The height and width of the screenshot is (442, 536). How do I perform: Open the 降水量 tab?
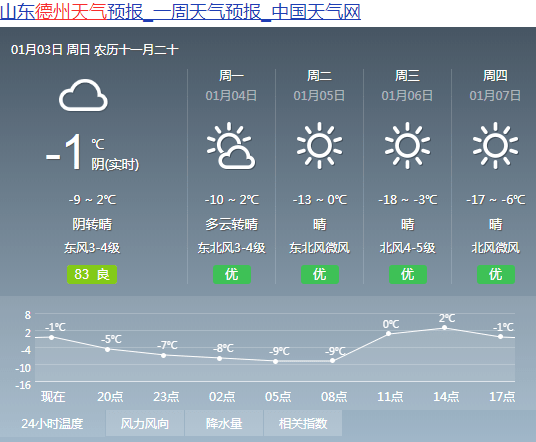(x=224, y=424)
